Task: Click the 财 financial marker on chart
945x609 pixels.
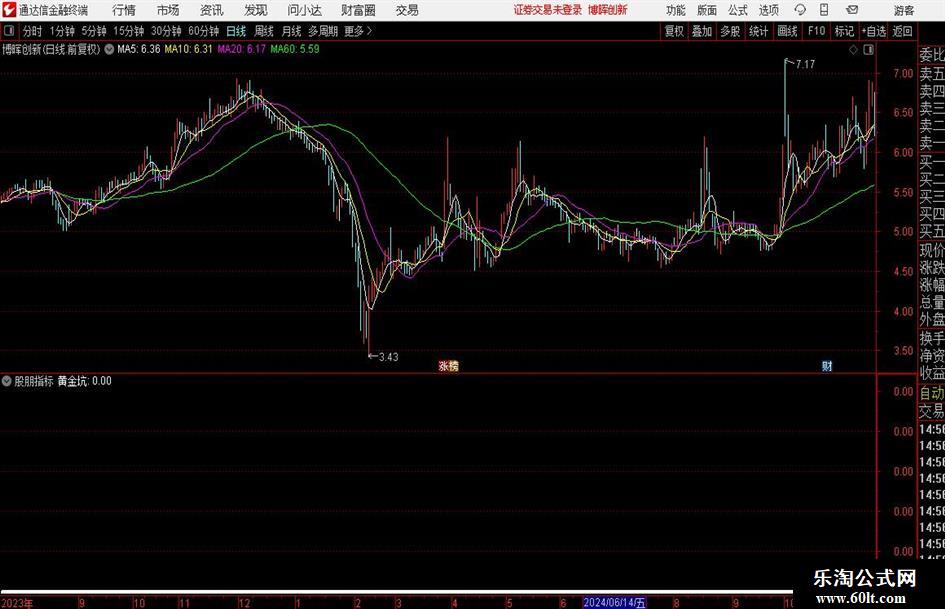Action: [x=827, y=366]
